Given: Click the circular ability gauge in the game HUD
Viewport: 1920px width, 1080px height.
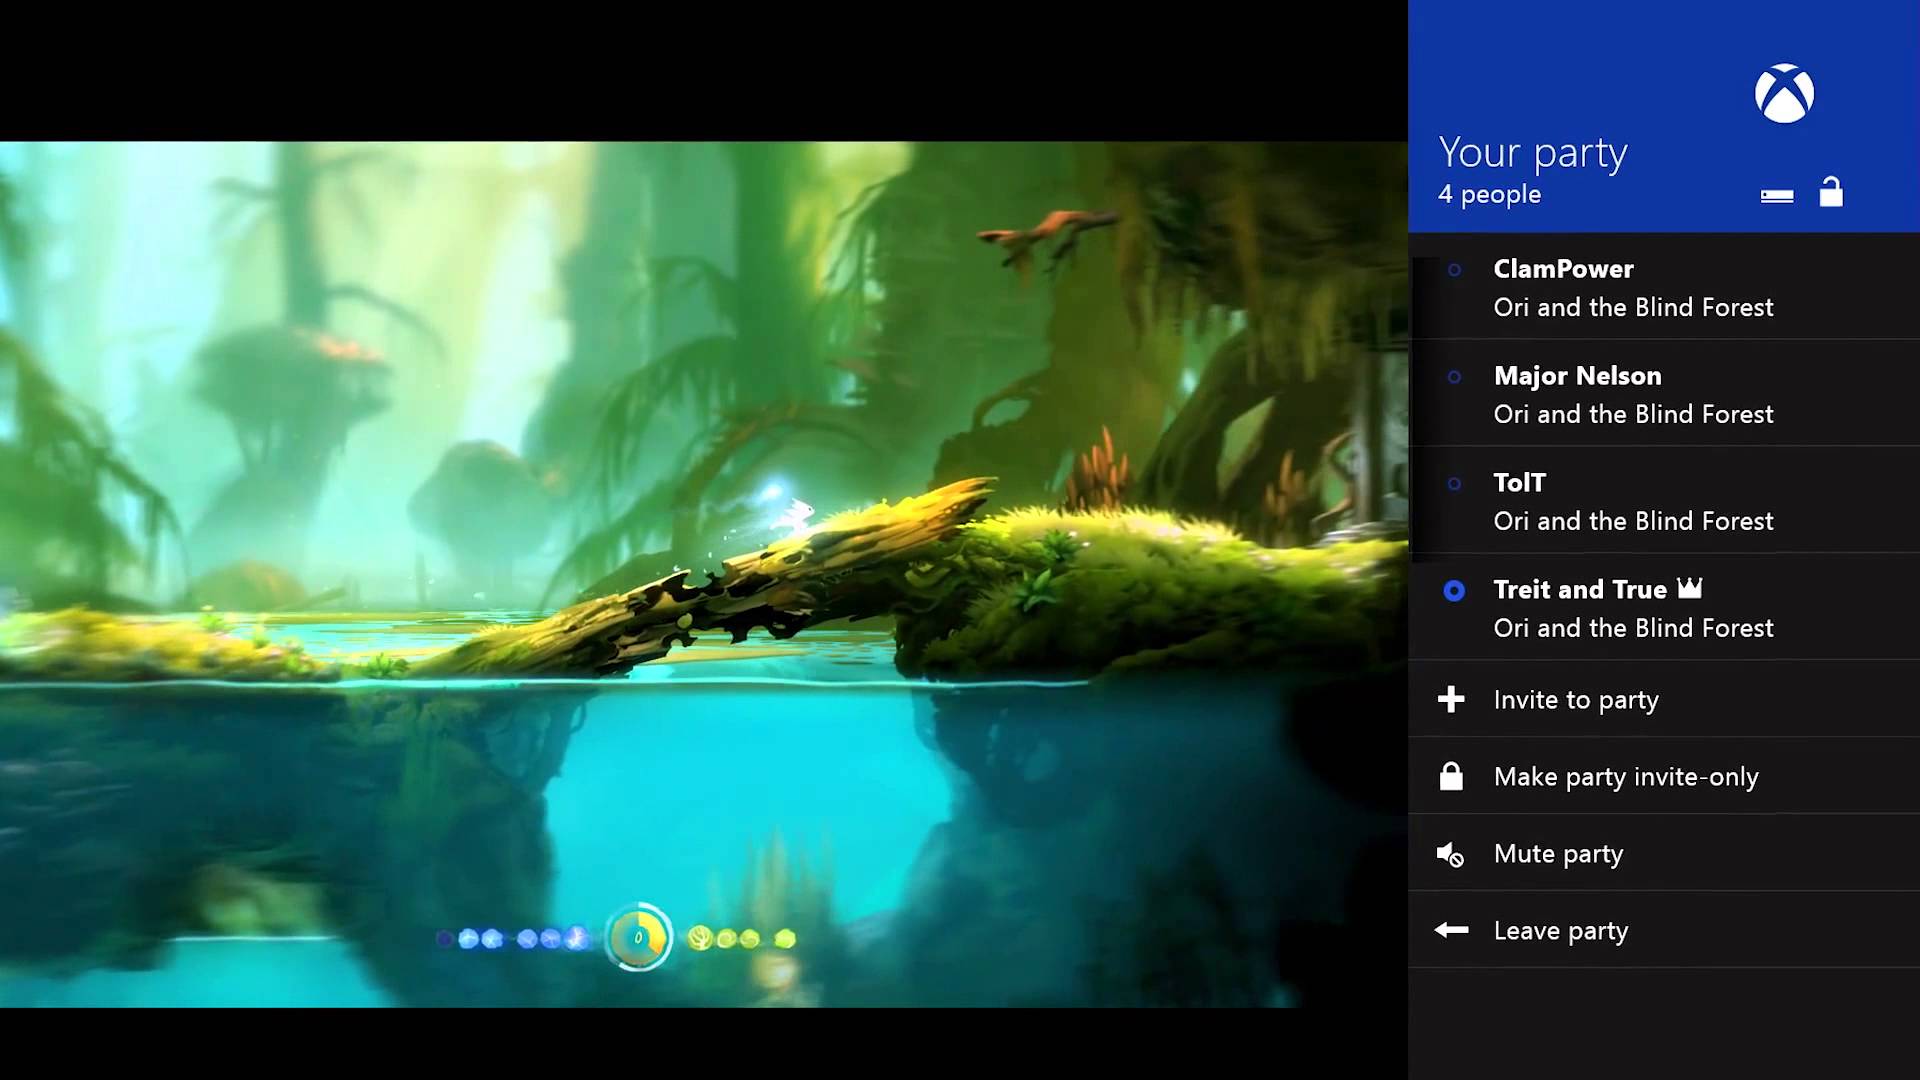Looking at the screenshot, I should 639,937.
